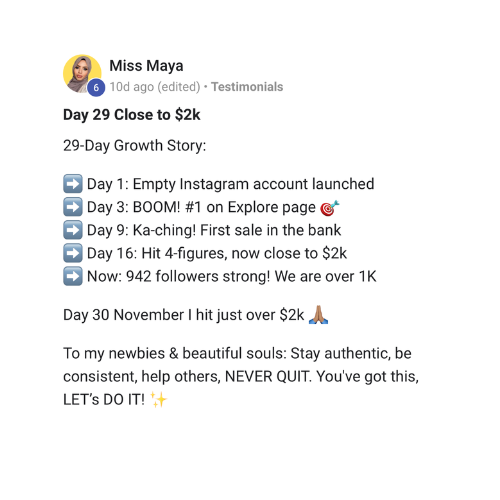Open Miss Maya's profile avatar
Screen dimensions: 500x500
tap(82, 74)
